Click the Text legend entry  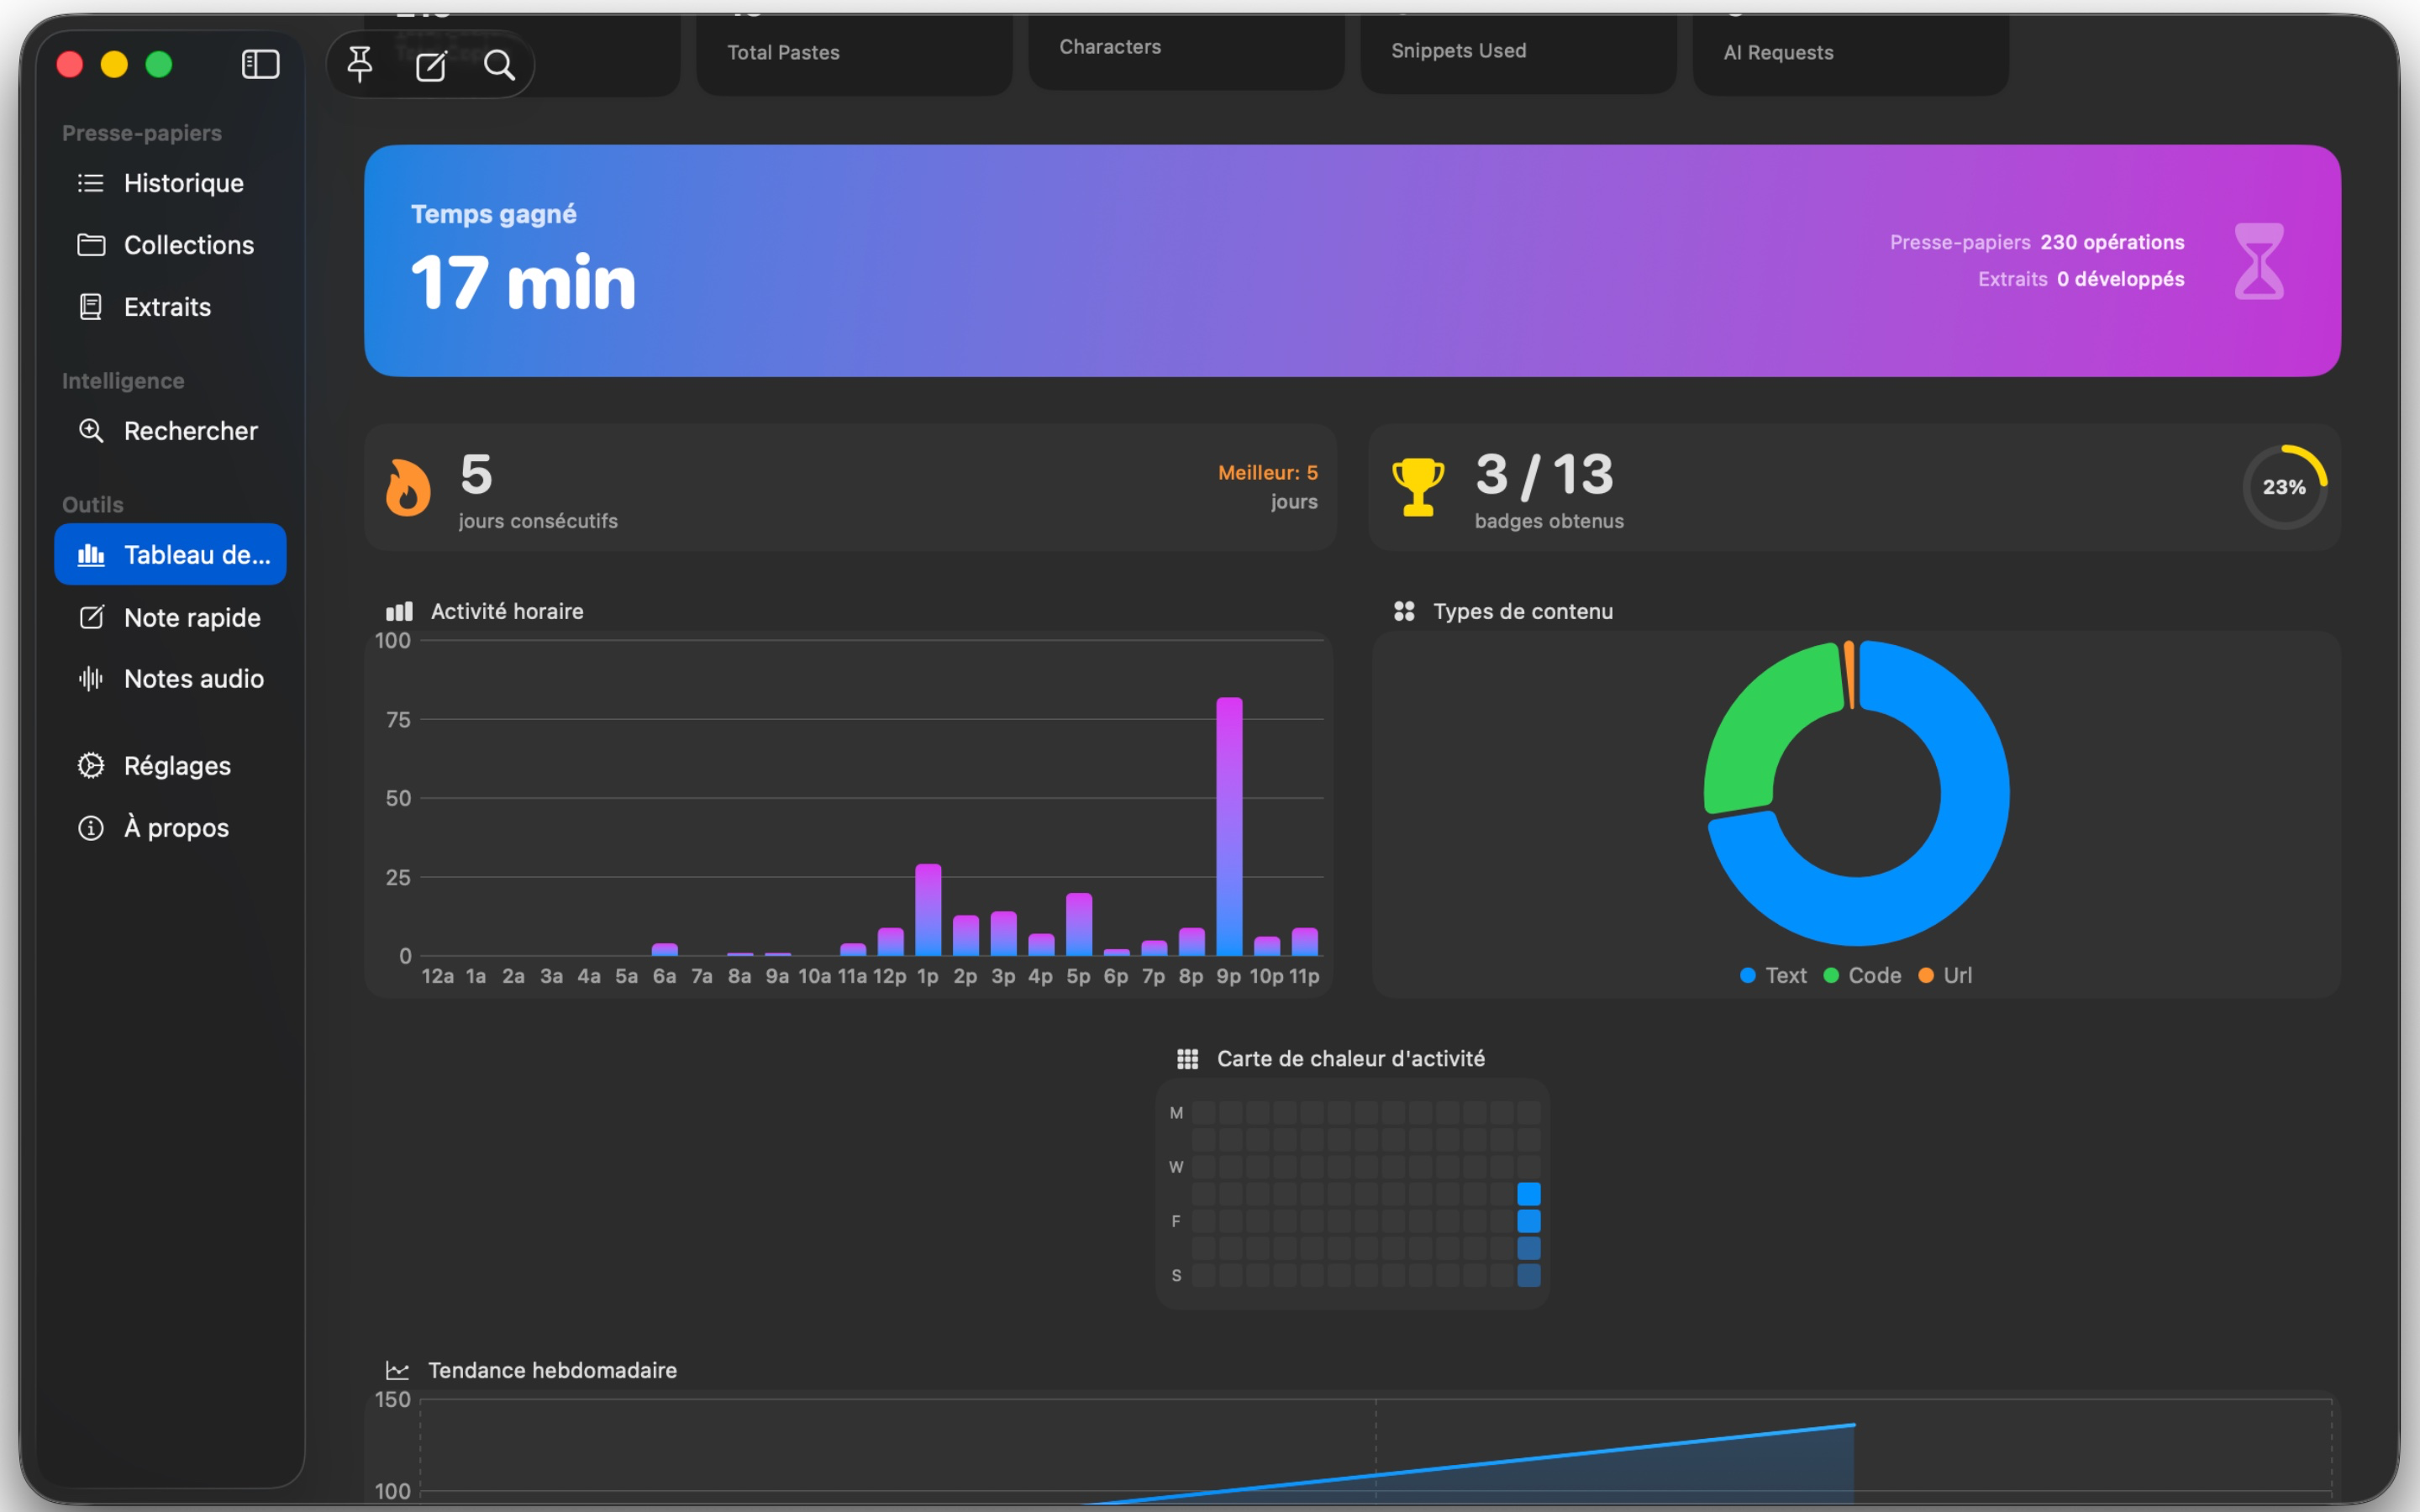point(1773,975)
